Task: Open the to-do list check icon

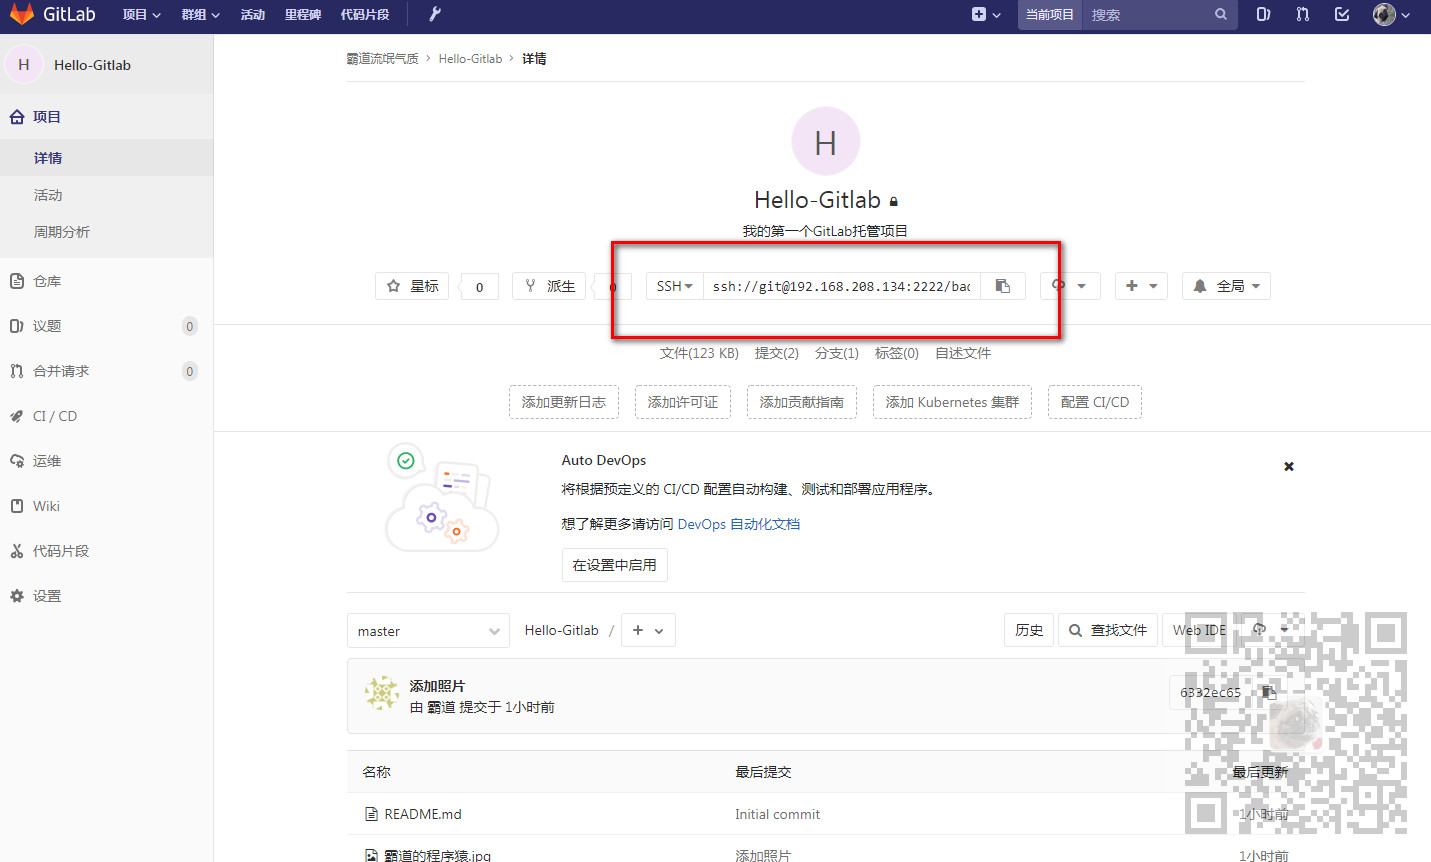Action: 1342,14
